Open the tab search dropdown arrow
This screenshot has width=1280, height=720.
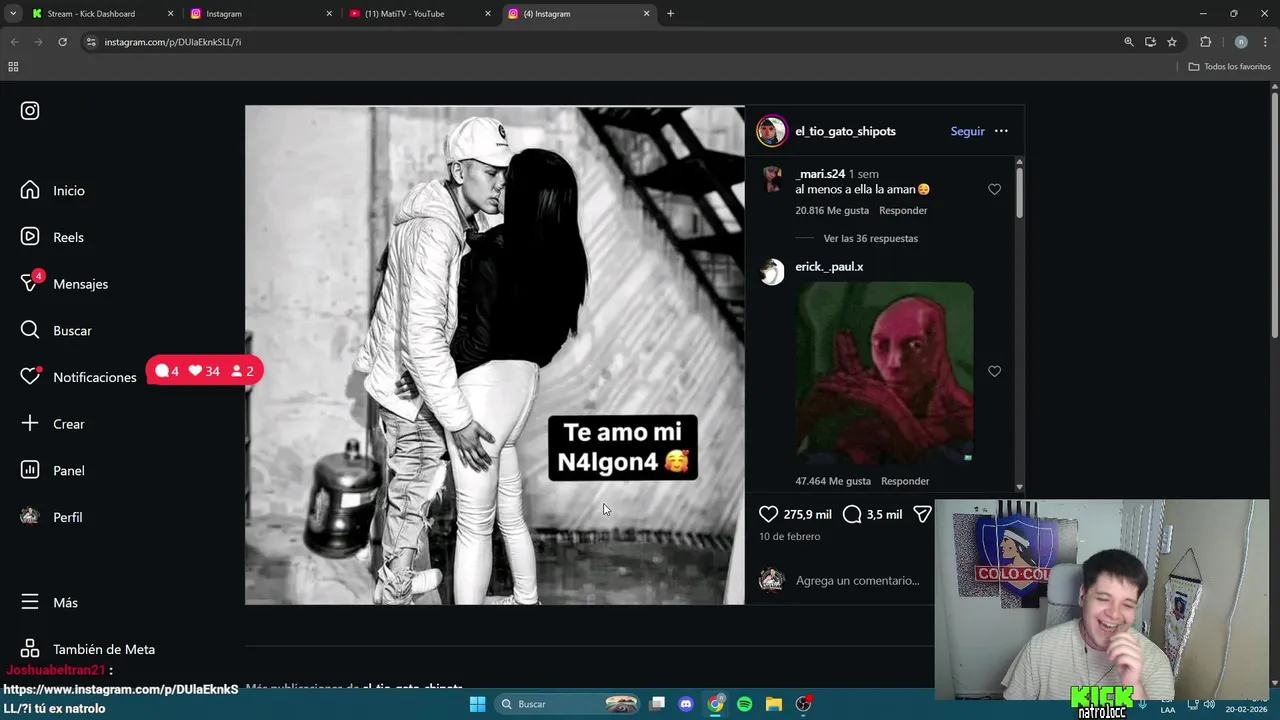(x=12, y=14)
